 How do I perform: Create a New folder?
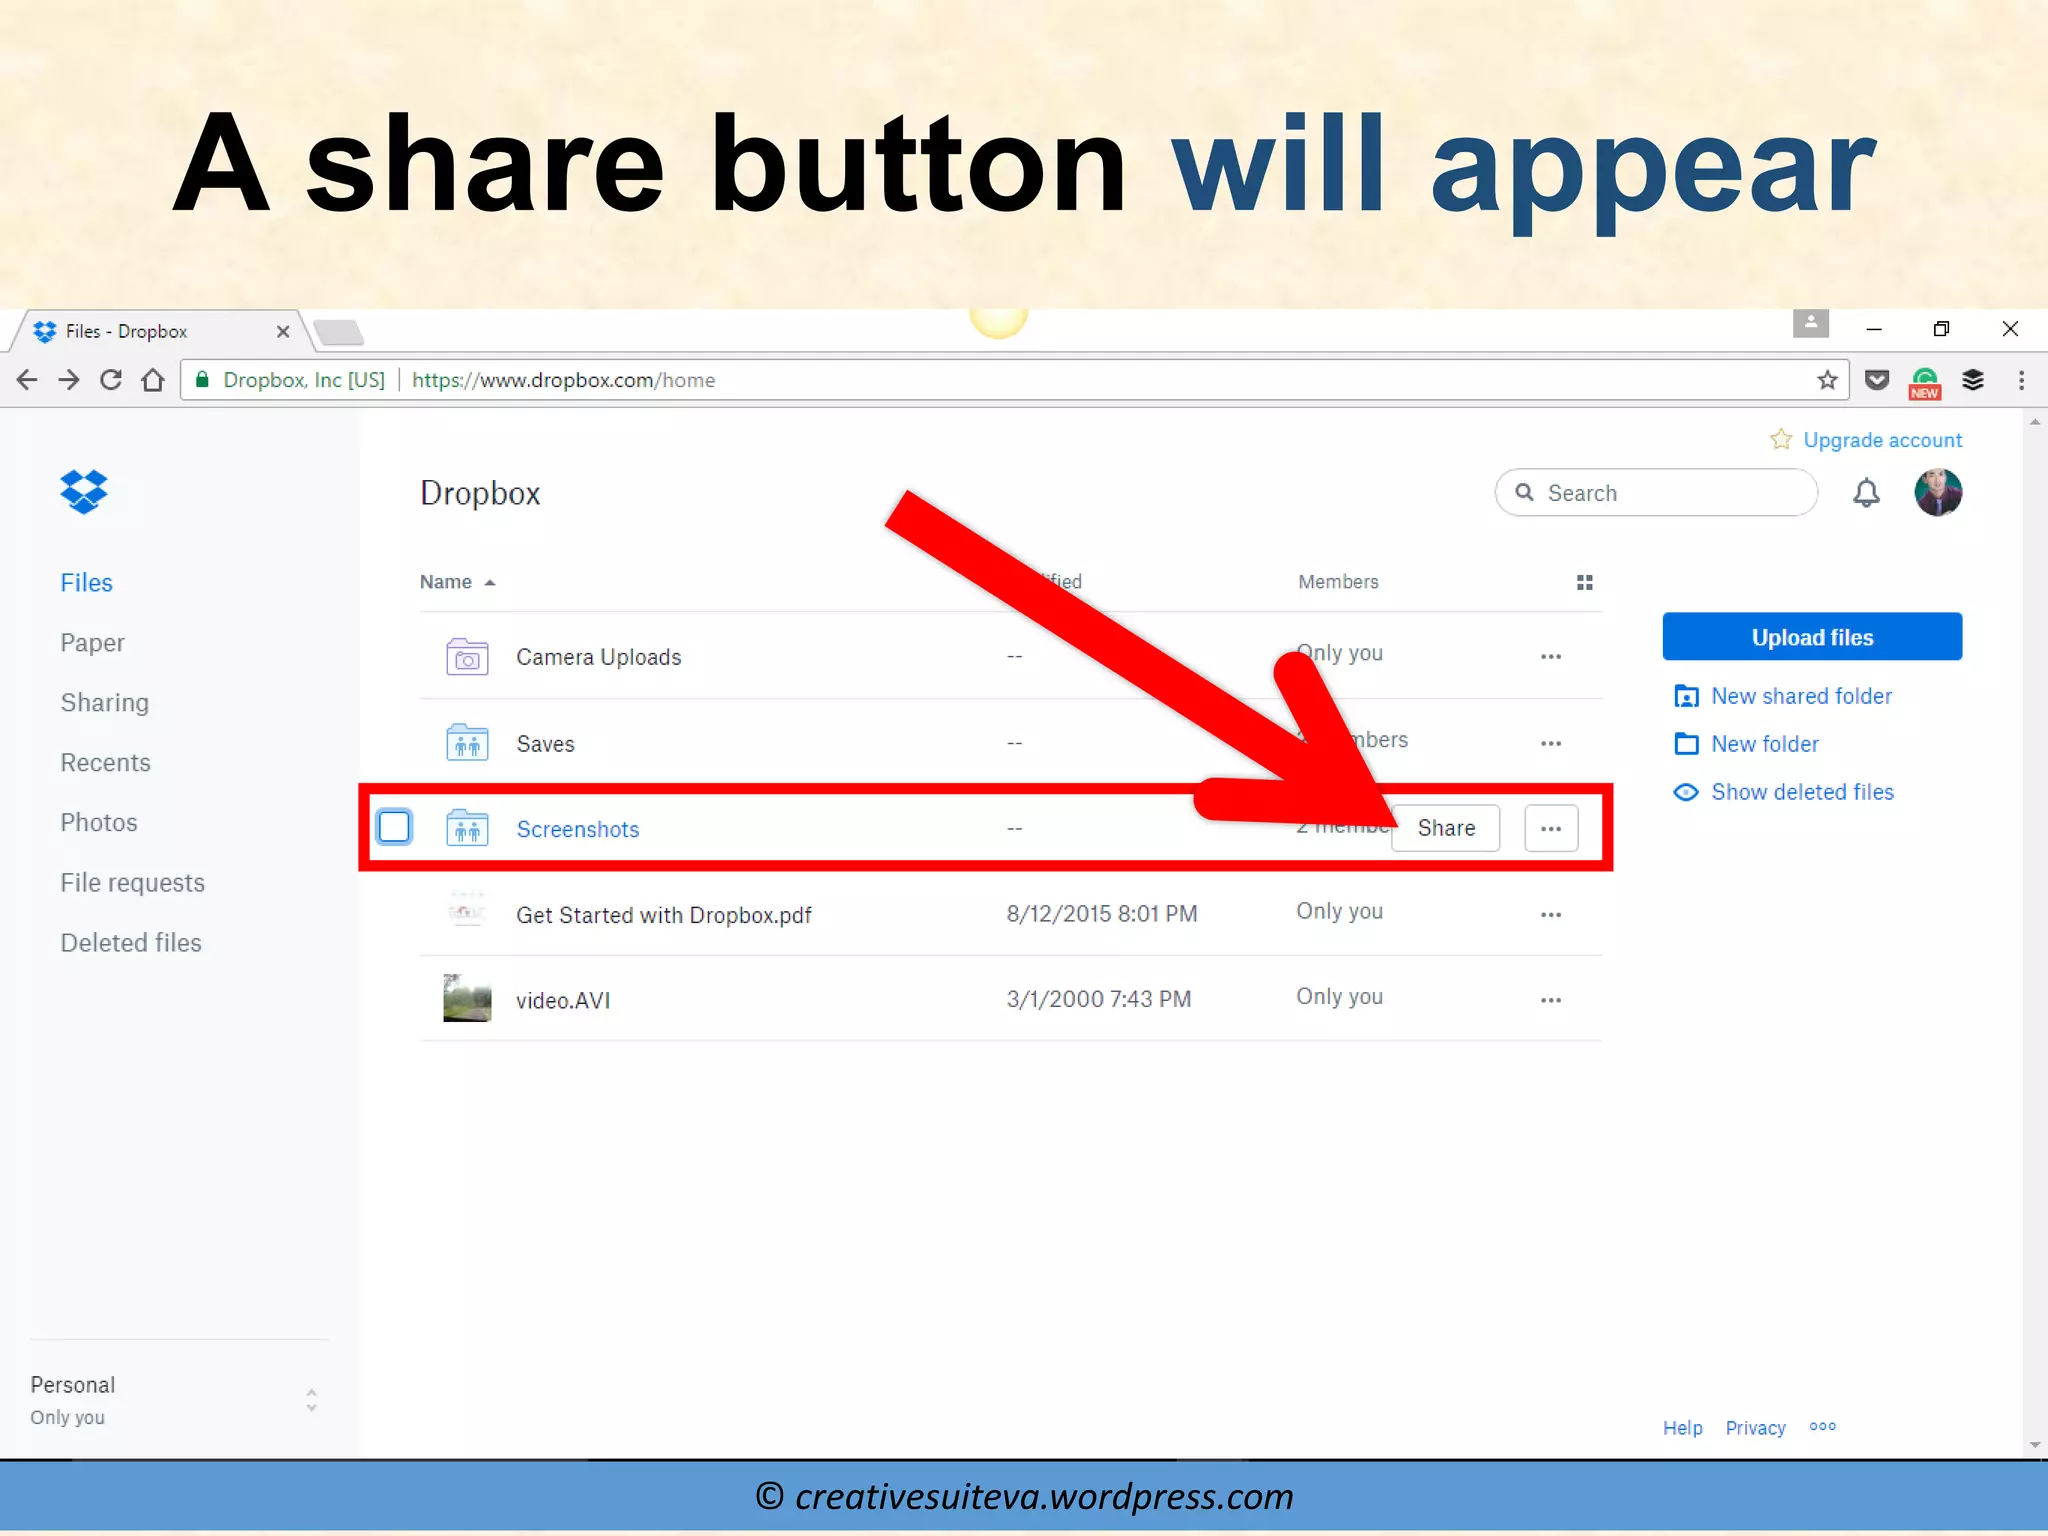pos(1746,744)
